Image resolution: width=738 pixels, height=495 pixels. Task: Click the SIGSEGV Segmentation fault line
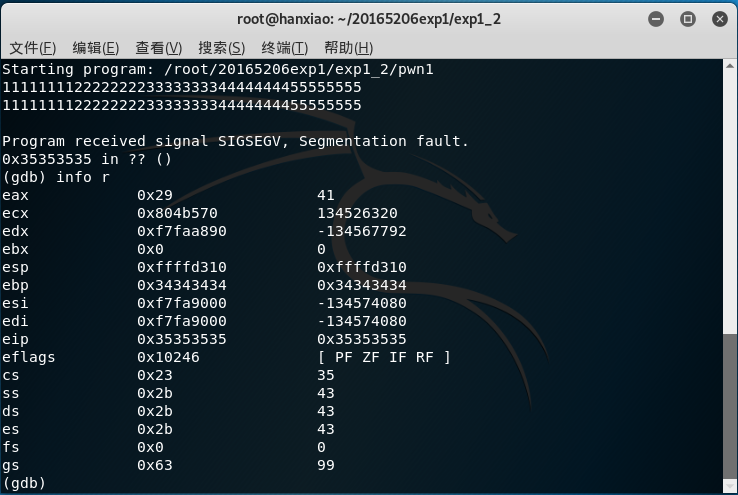(x=235, y=141)
